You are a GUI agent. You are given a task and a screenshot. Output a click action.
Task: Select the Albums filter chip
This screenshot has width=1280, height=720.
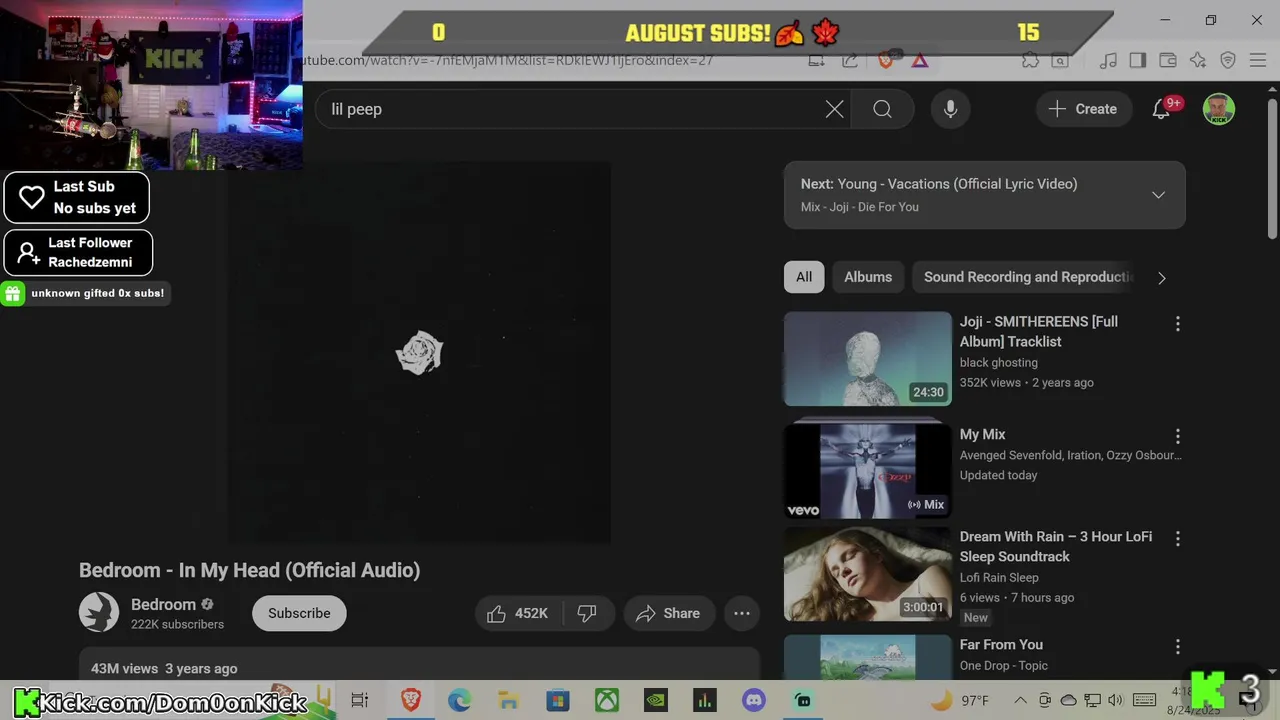(x=868, y=277)
